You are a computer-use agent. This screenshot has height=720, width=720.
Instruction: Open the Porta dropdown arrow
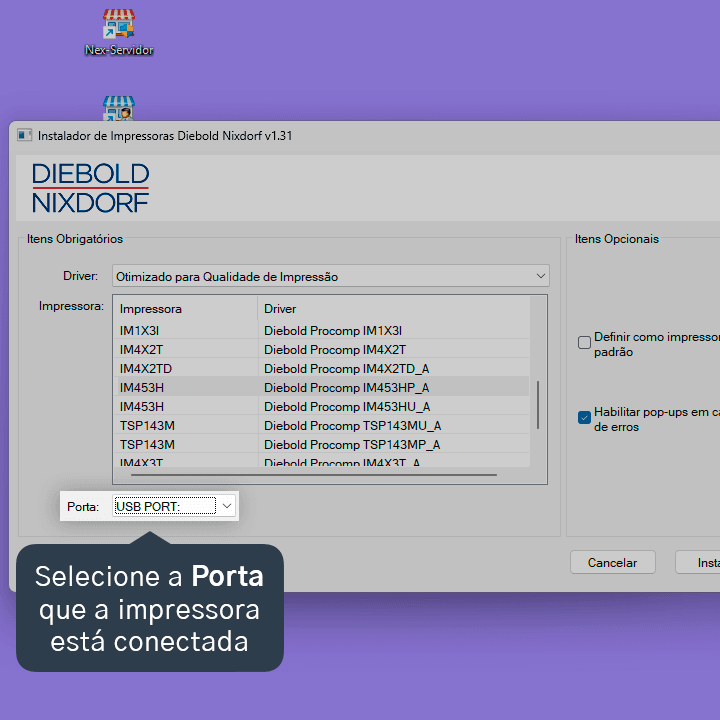point(226,506)
